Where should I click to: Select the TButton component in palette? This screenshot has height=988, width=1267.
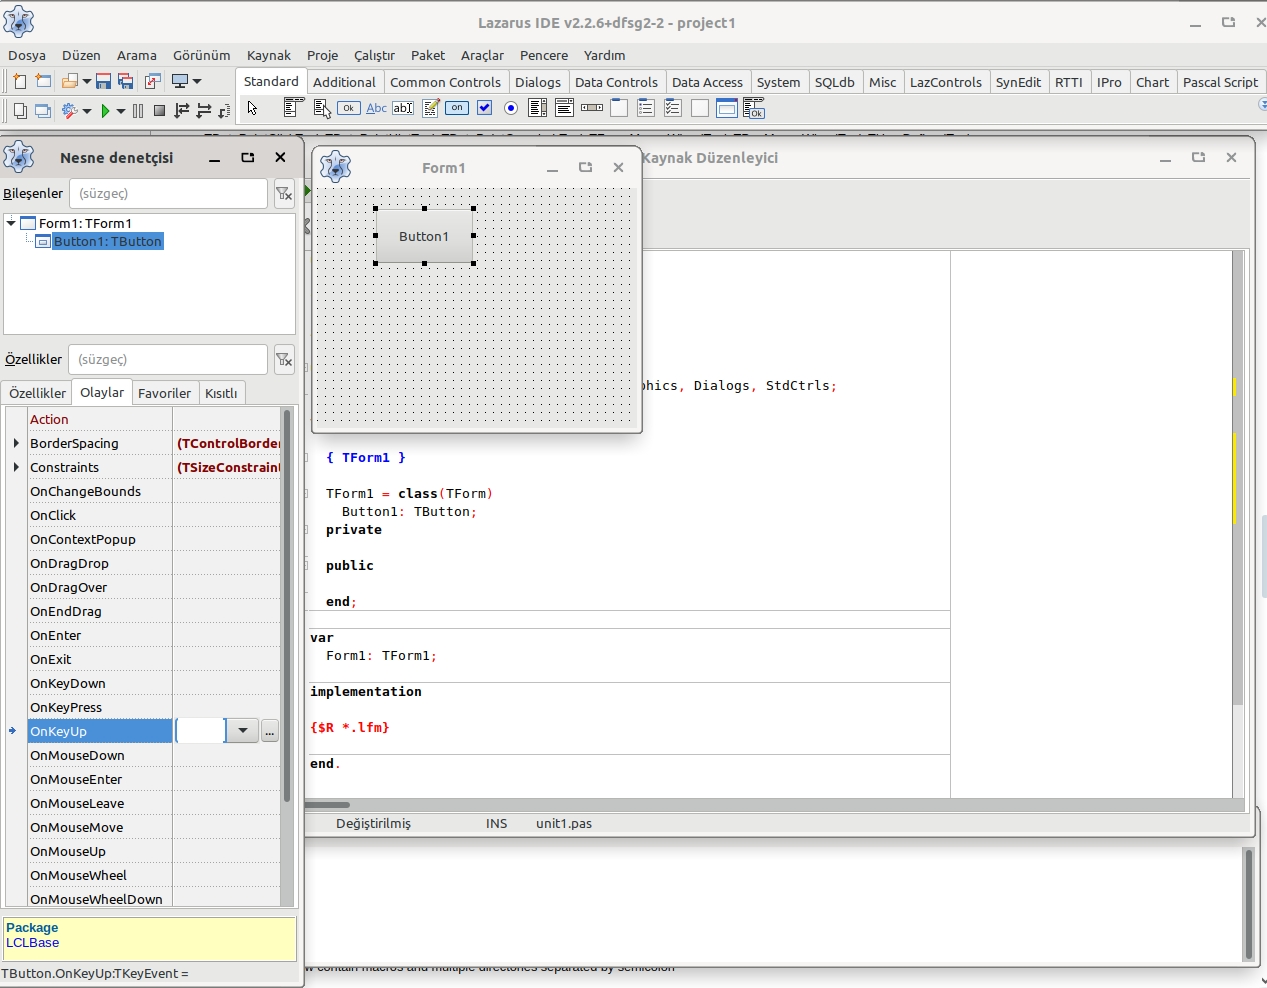349,108
